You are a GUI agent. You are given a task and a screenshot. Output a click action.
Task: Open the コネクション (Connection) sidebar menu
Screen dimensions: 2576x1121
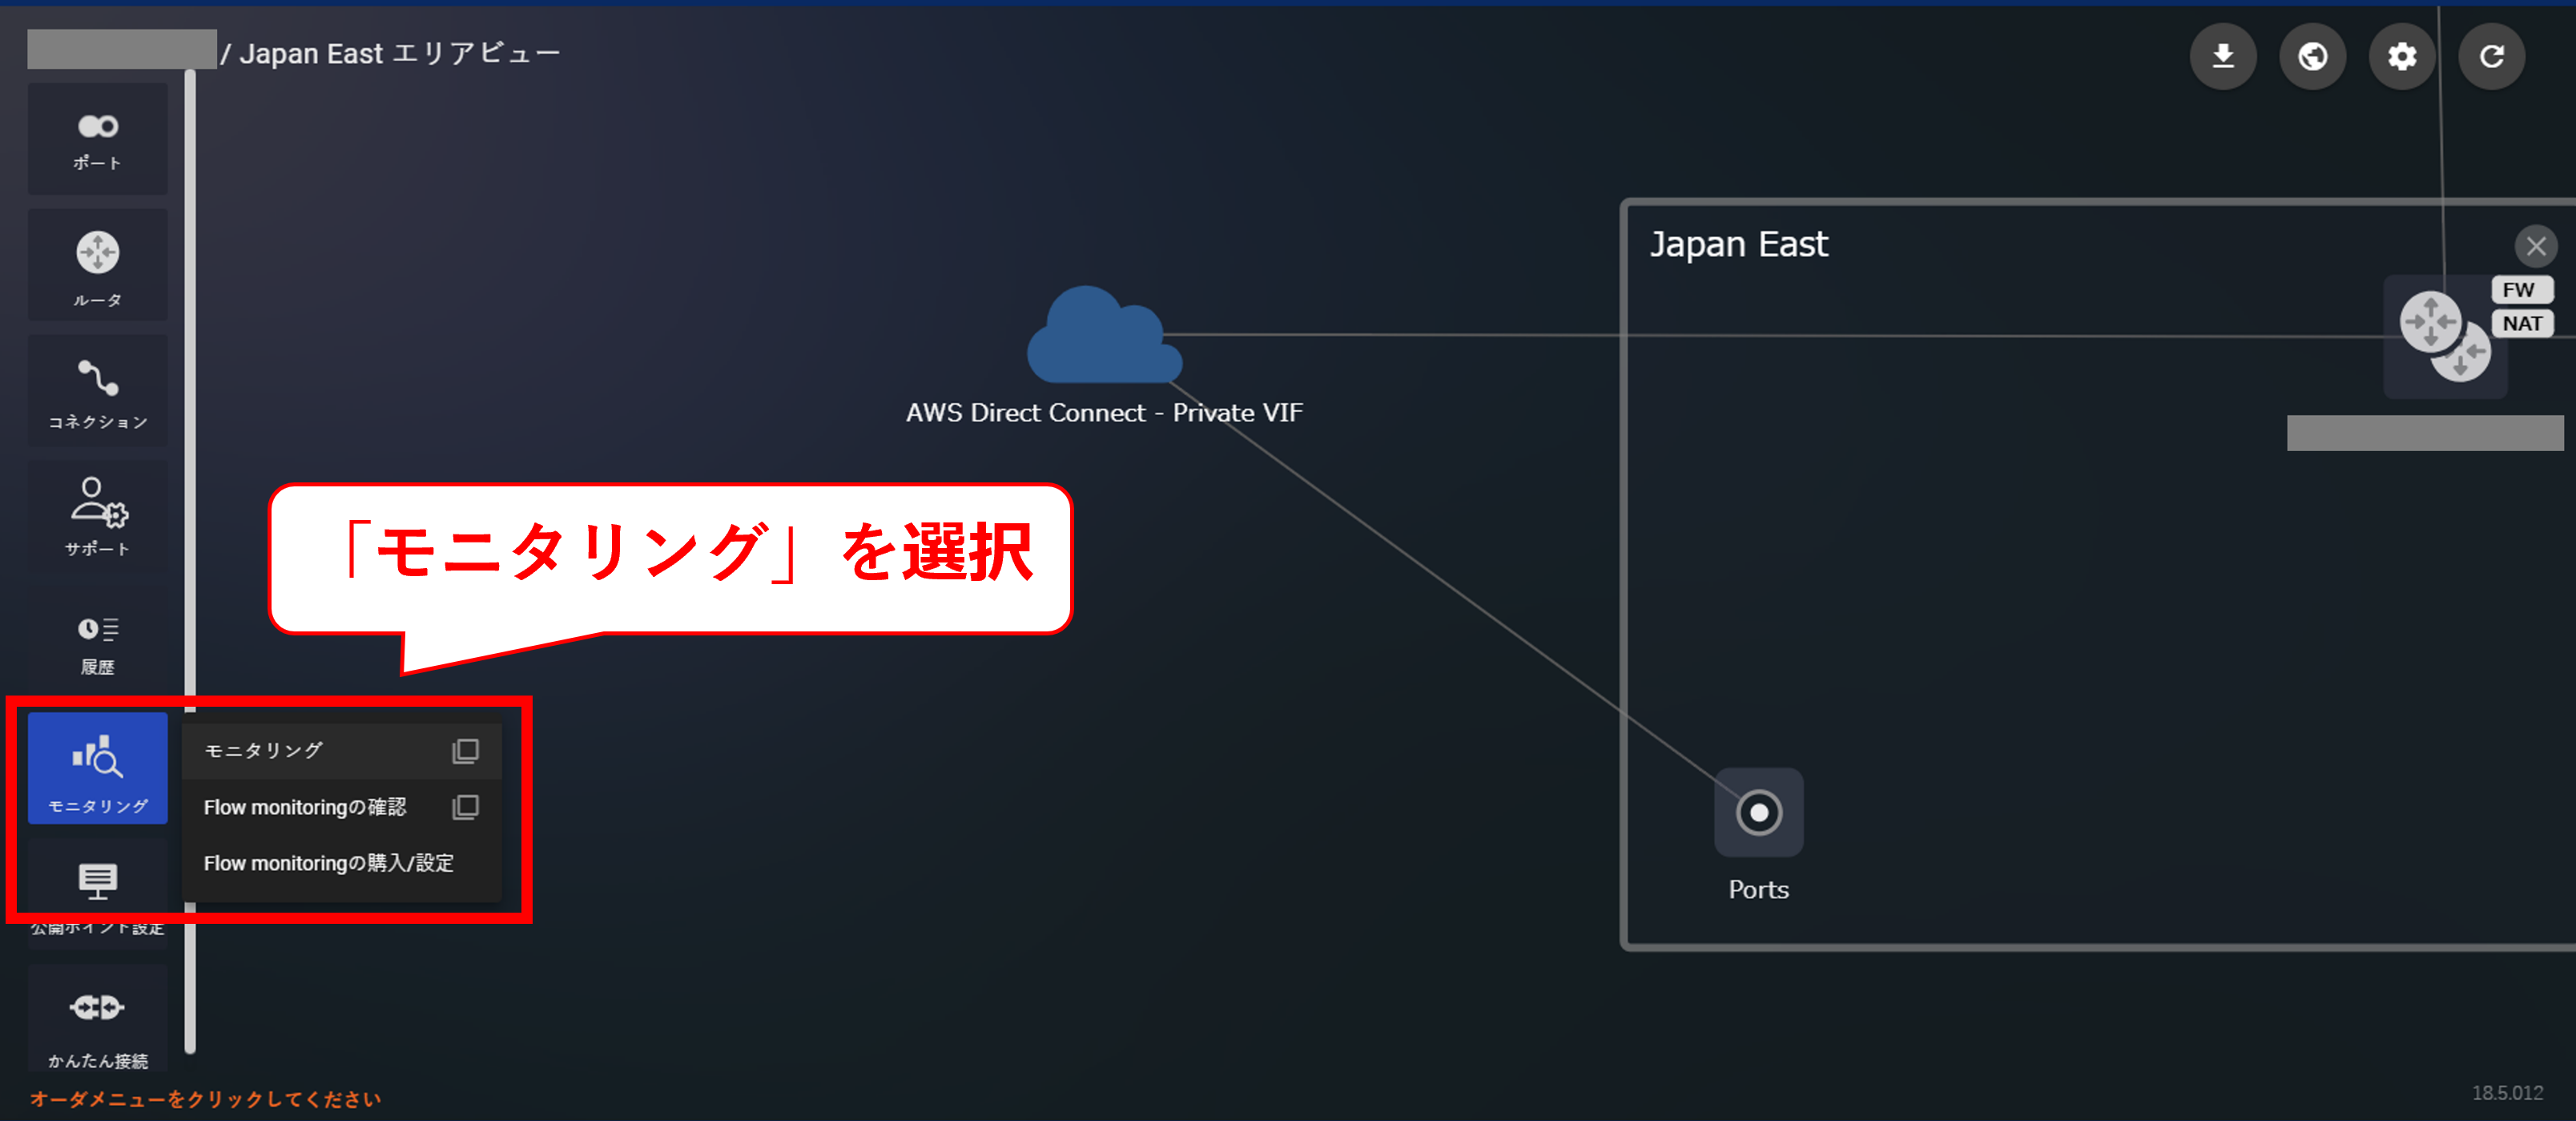97,392
